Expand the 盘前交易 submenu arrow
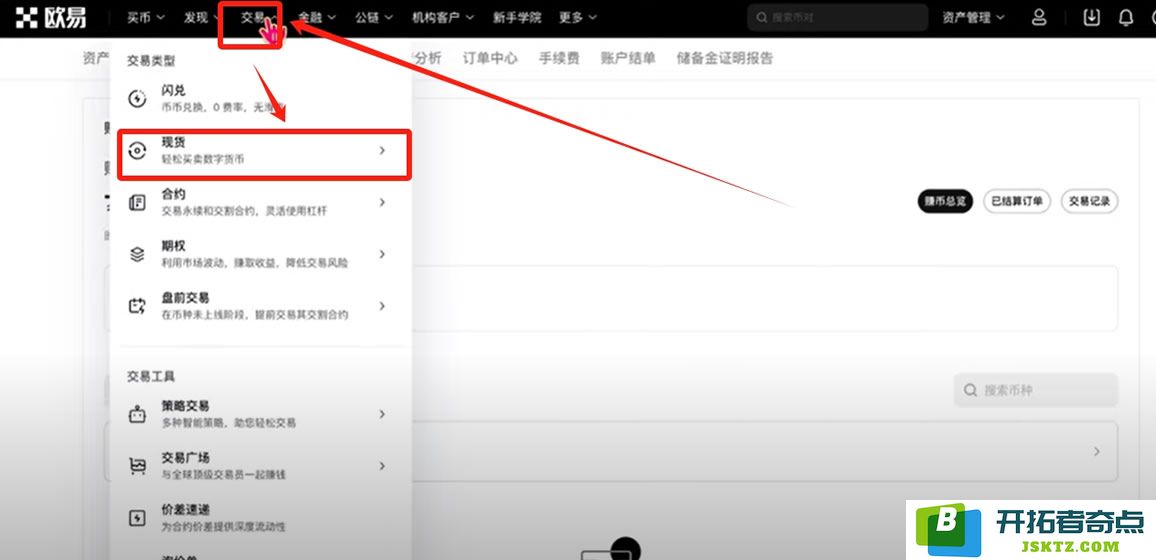The image size is (1156, 560). (382, 305)
